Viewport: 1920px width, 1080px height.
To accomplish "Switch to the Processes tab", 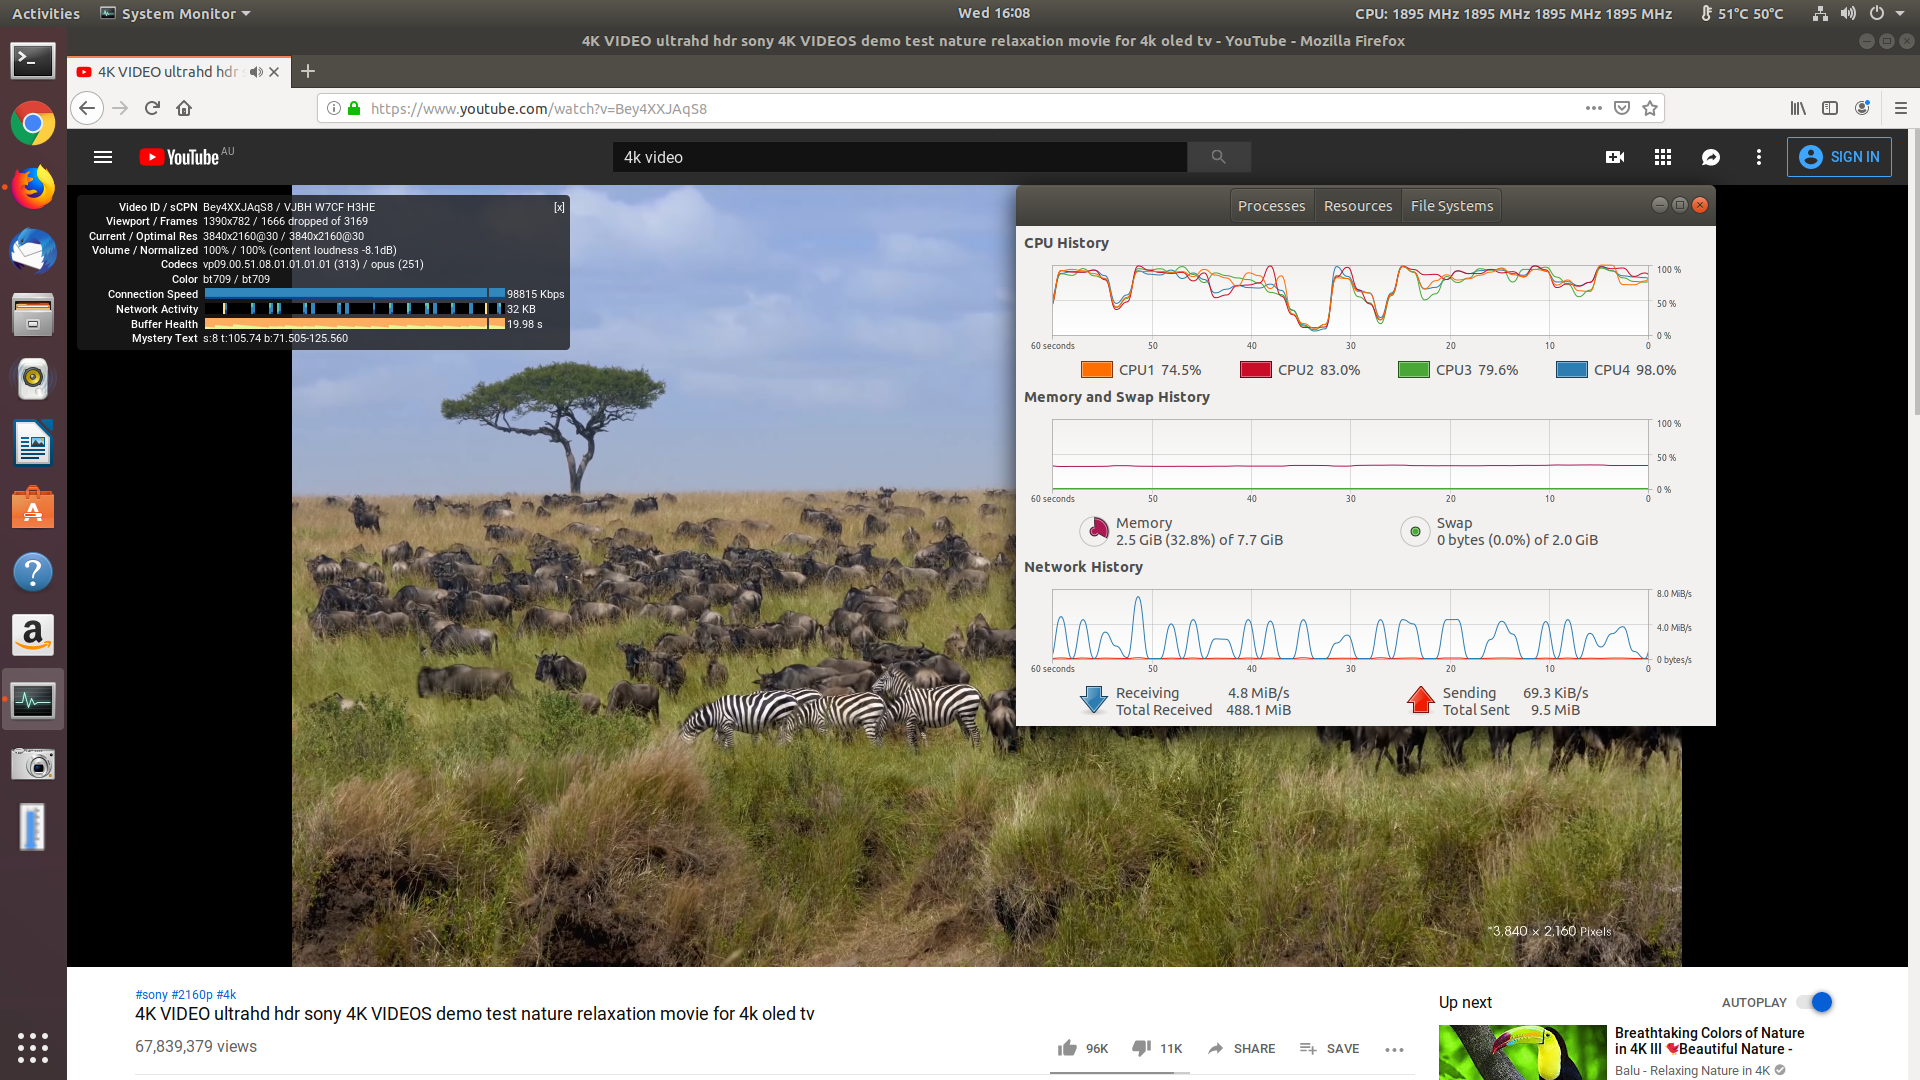I will click(x=1271, y=206).
